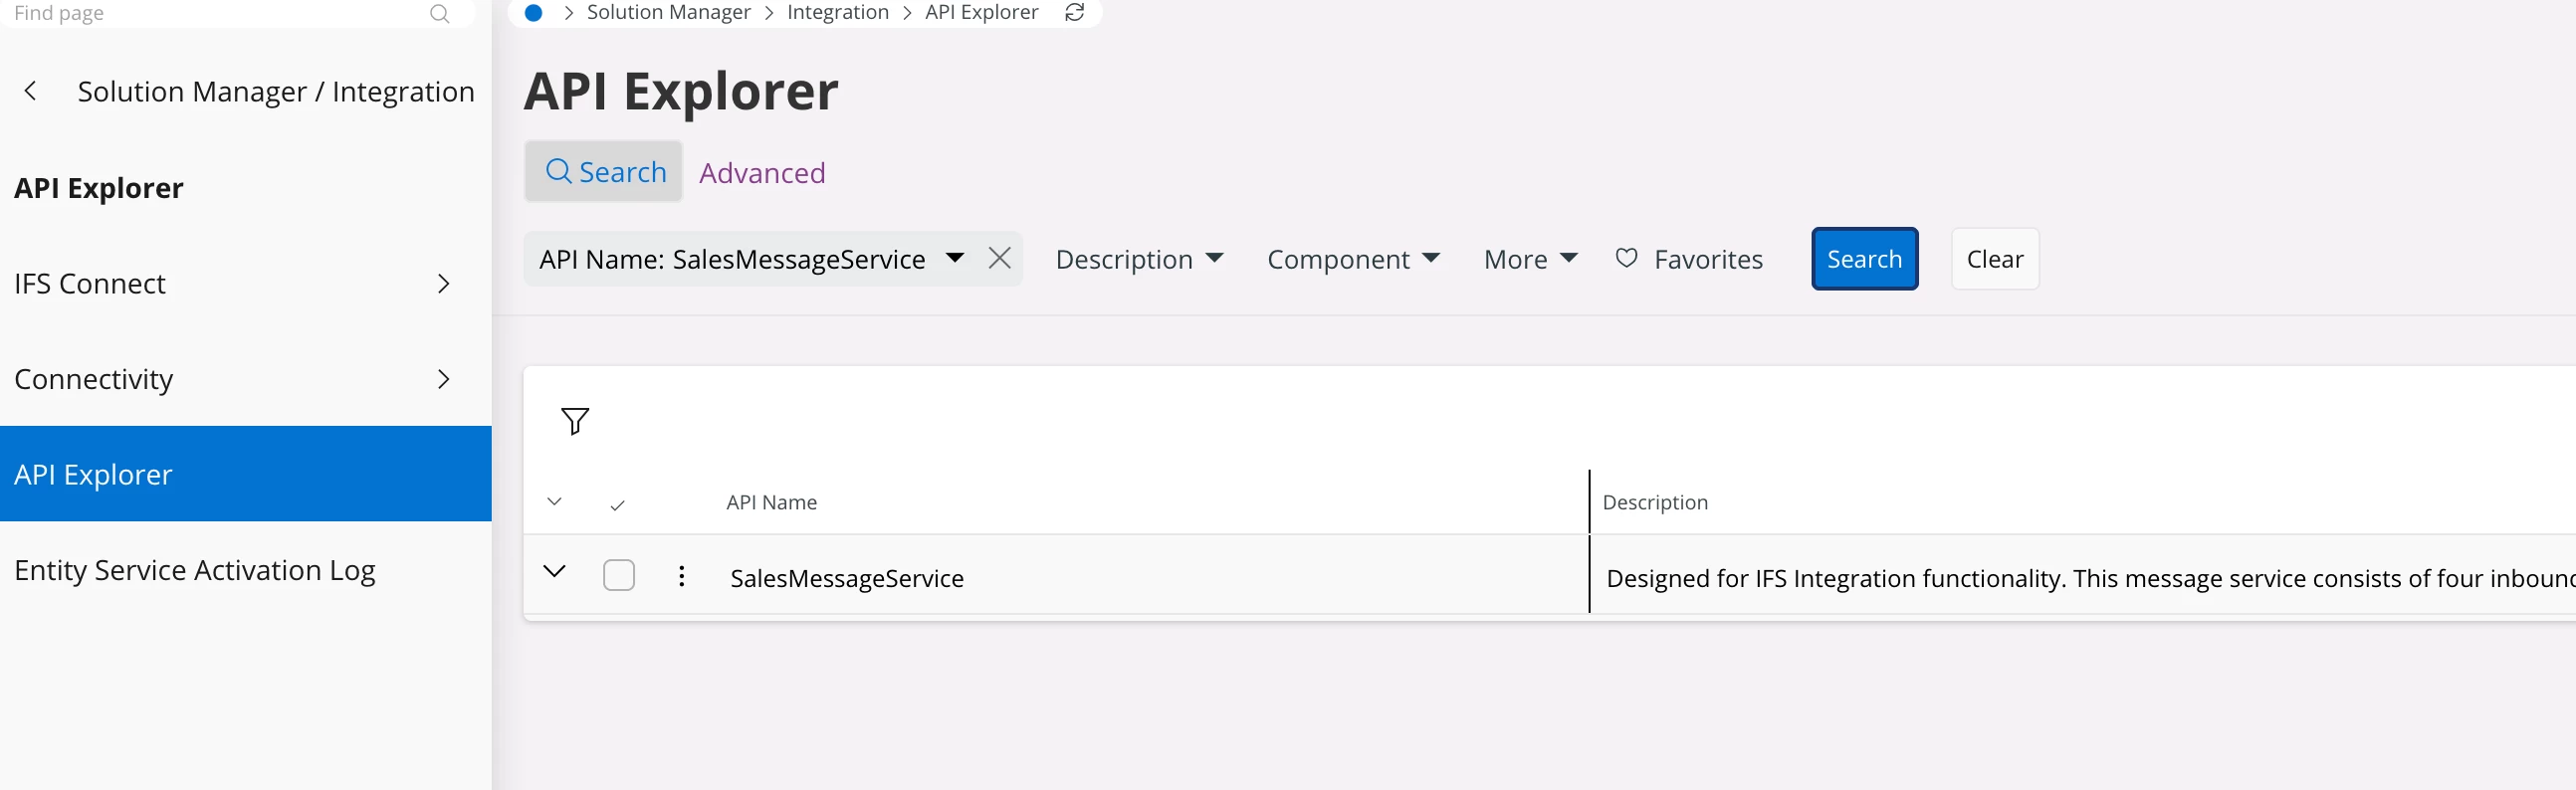Screen dimensions: 2576x790
Task: Toggle the select-all checkmark in the table header
Action: (618, 504)
